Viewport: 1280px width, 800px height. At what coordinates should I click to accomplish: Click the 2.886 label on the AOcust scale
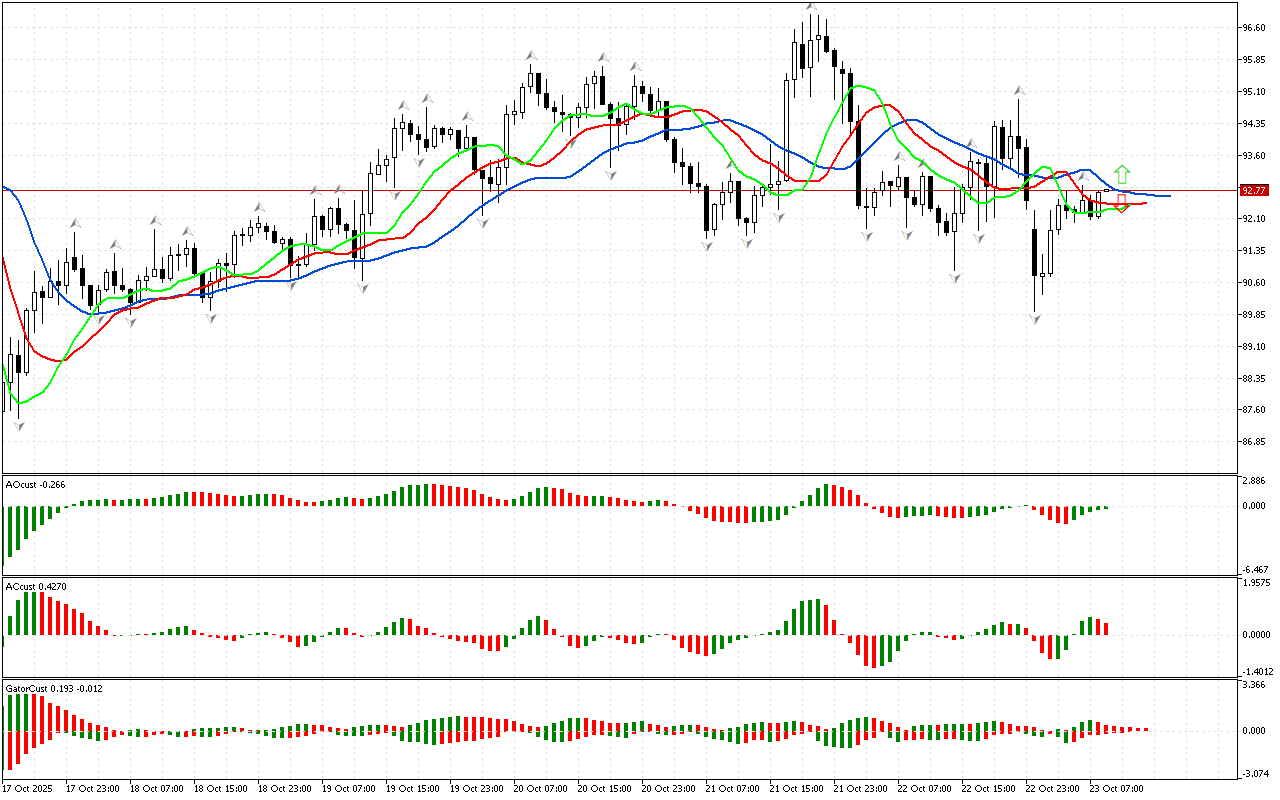tap(1253, 482)
